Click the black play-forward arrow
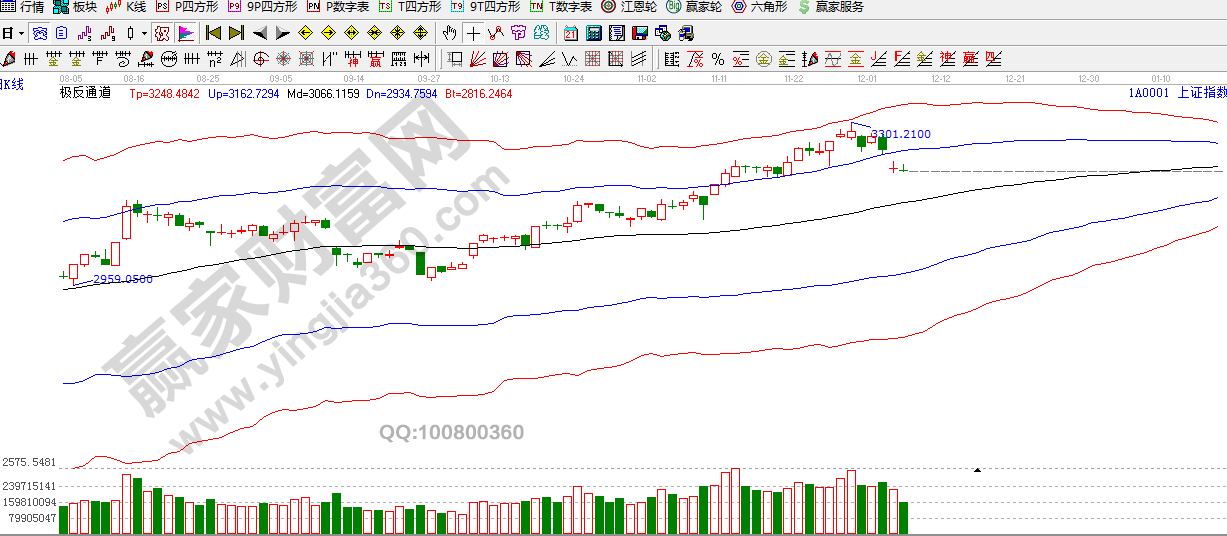 tap(282, 33)
